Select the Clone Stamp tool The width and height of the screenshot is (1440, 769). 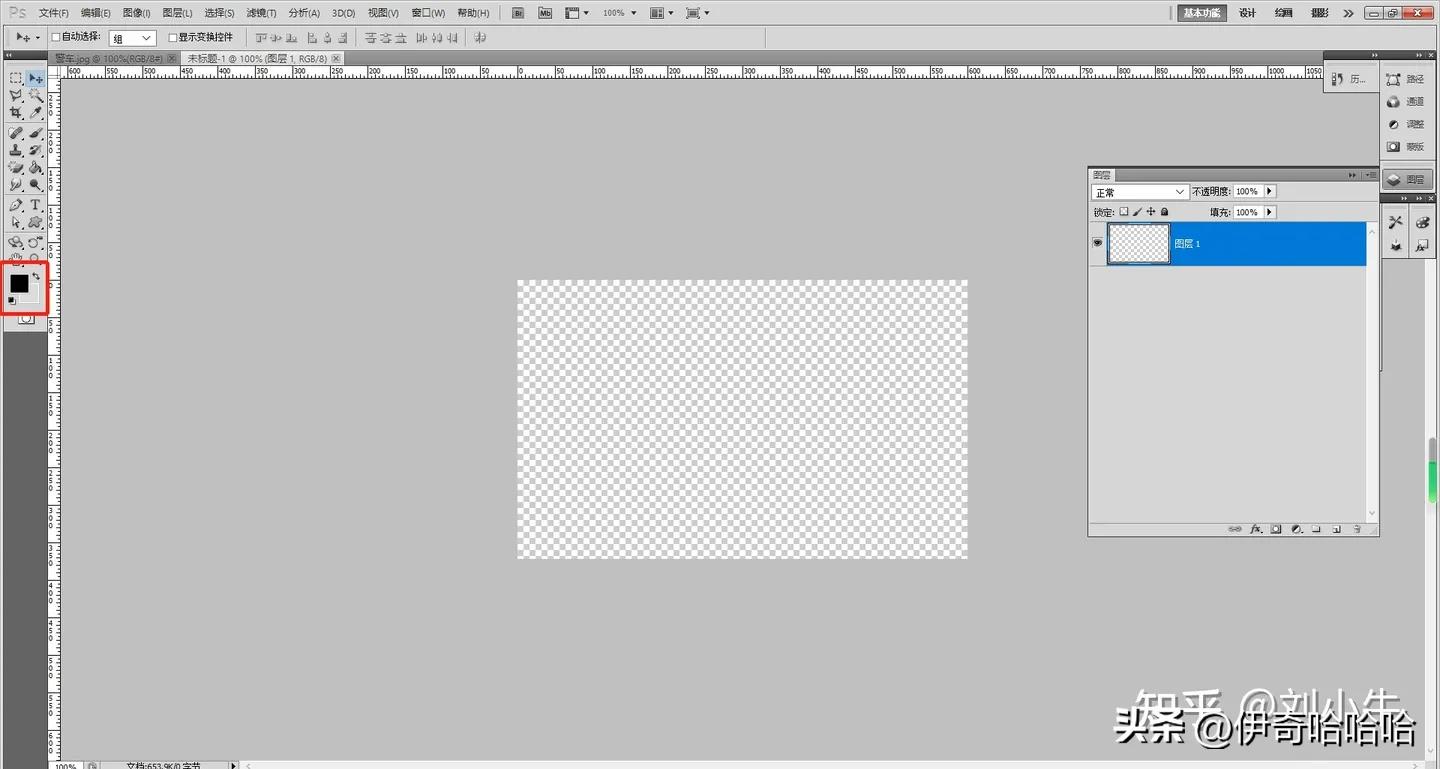(x=16, y=149)
